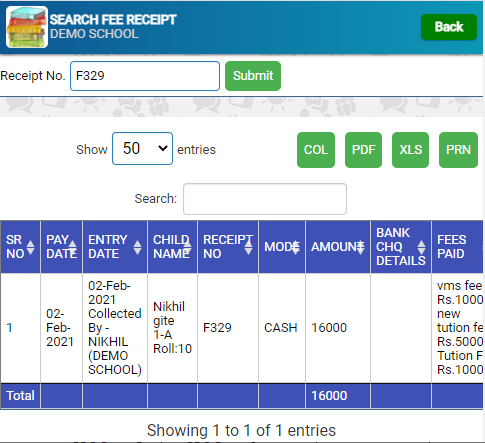Image resolution: width=485 pixels, height=443 pixels.
Task: Click the stacked books school logo
Action: (27, 27)
